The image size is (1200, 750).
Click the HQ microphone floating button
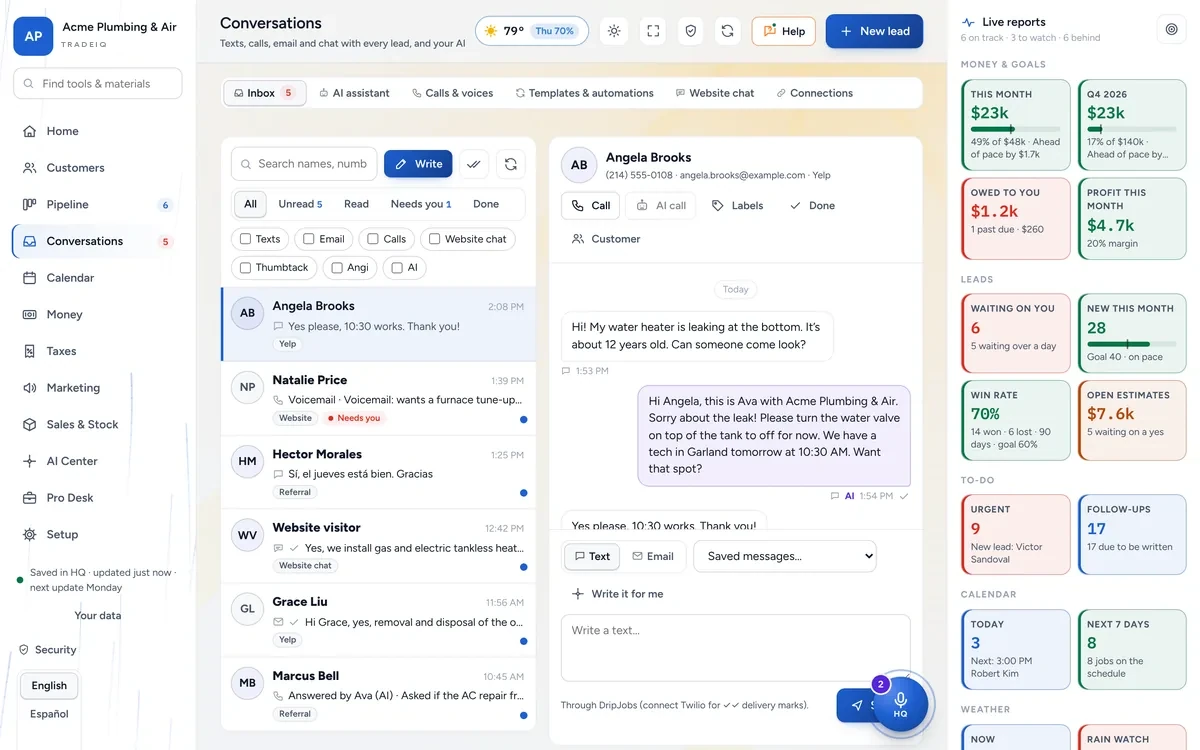pos(900,704)
